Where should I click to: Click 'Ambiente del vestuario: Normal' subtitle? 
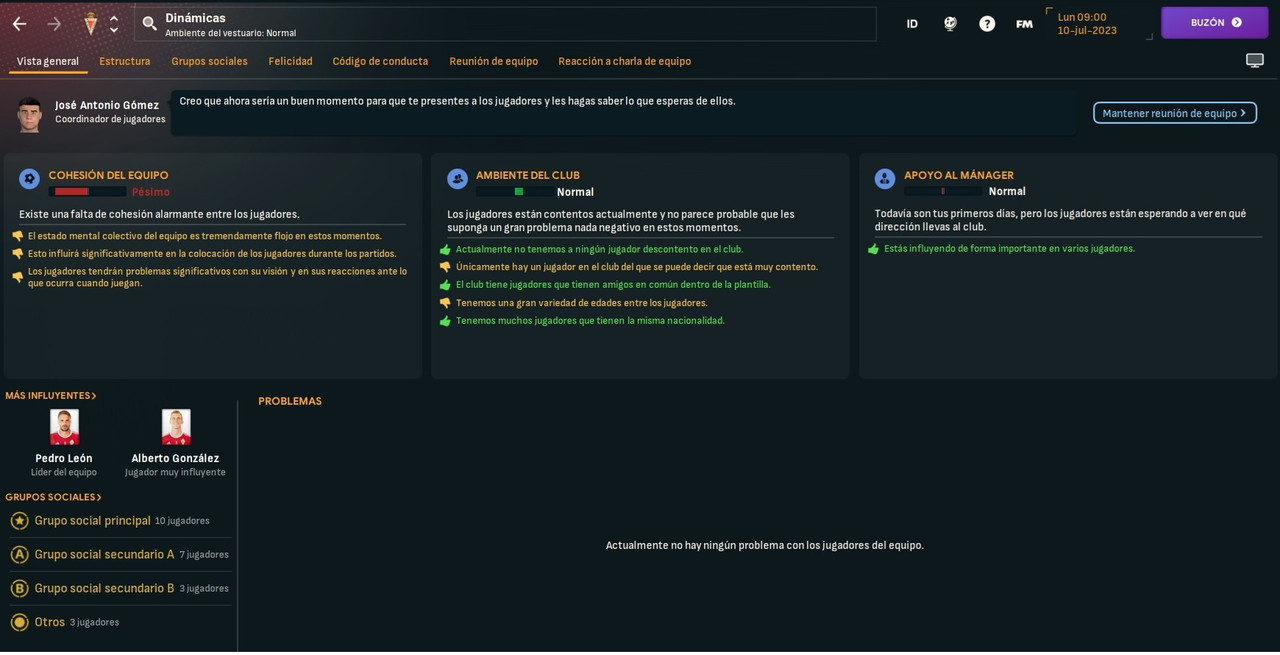(x=231, y=33)
